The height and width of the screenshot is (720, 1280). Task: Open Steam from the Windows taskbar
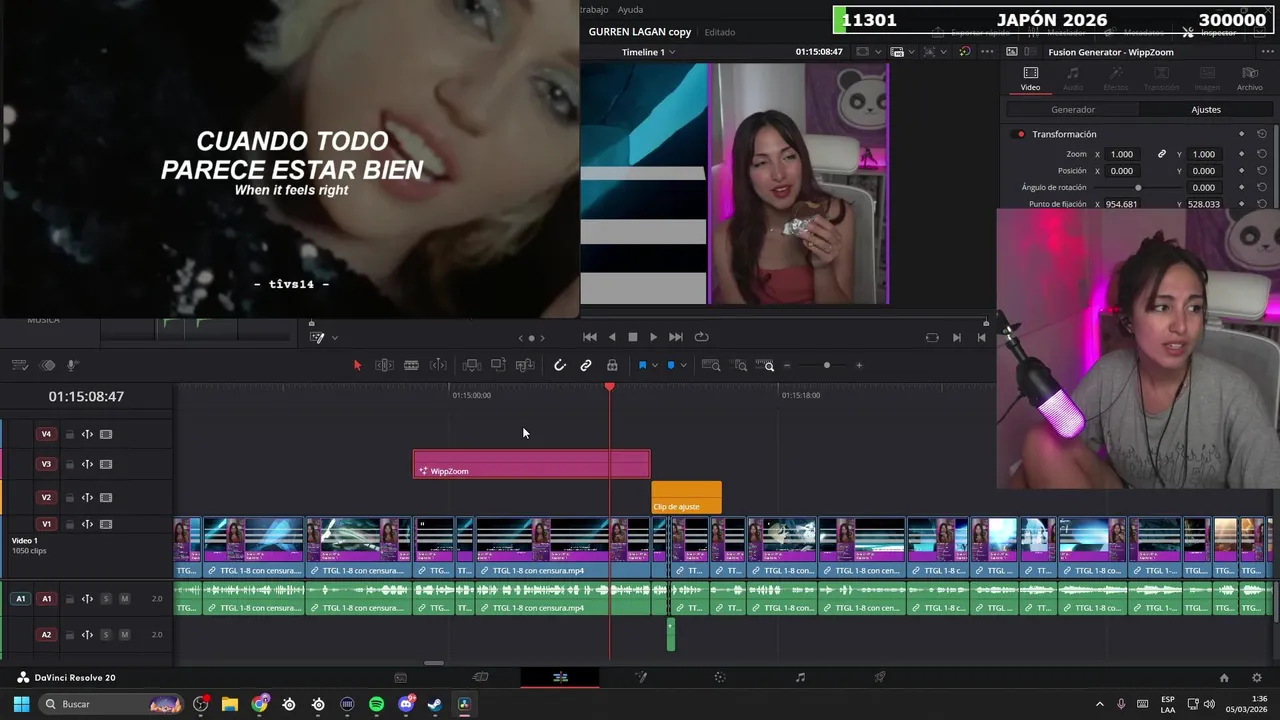coord(435,704)
